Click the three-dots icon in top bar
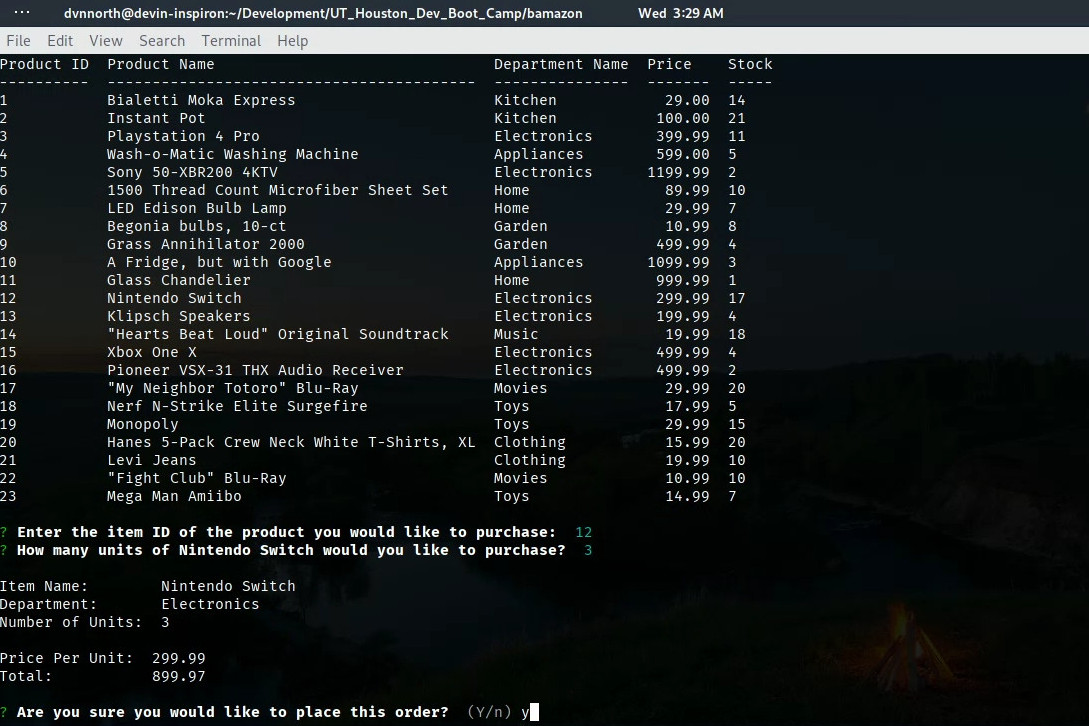This screenshot has width=1089, height=726. (22, 13)
